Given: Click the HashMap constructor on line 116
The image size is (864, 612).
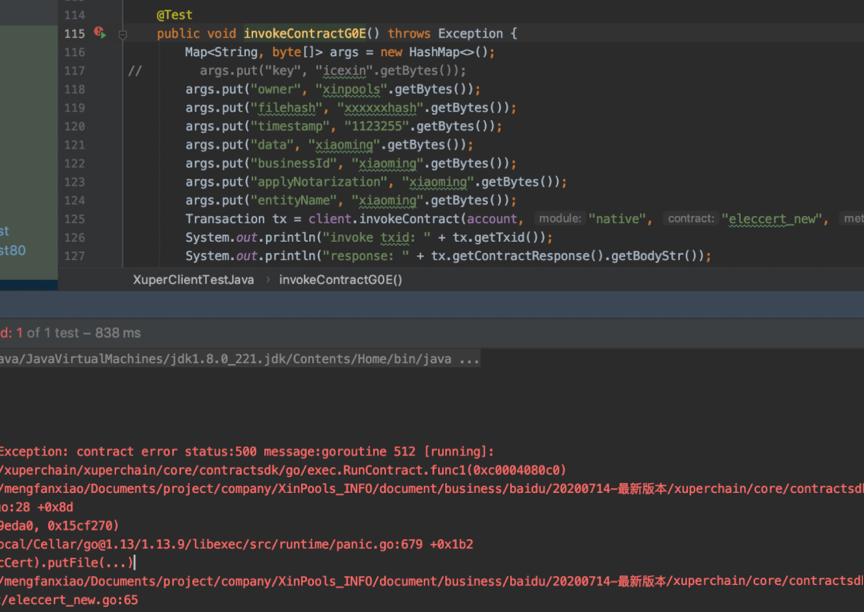Looking at the screenshot, I should 448,52.
